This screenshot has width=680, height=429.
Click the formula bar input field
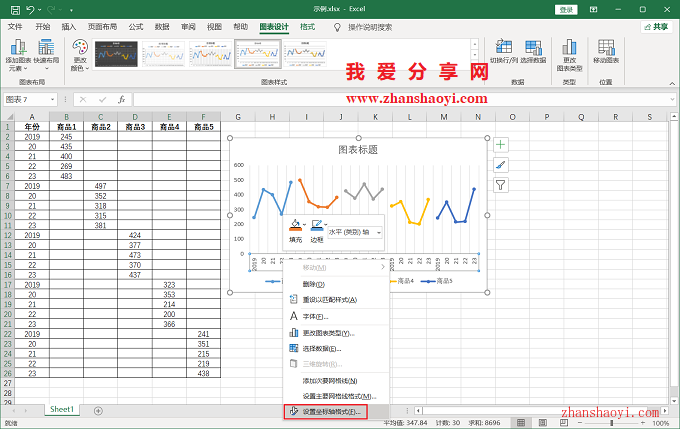point(401,100)
